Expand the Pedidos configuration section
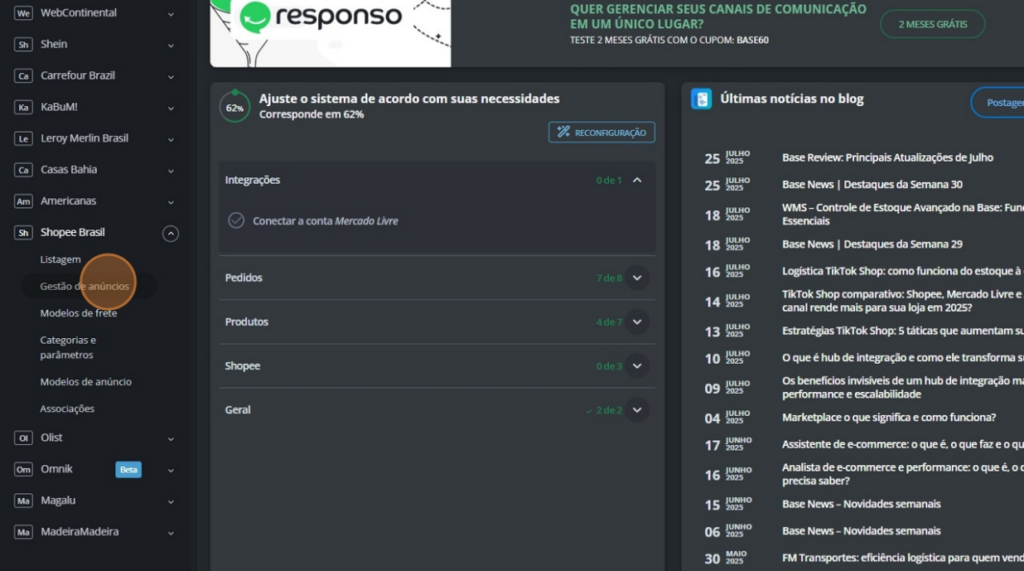 click(637, 278)
